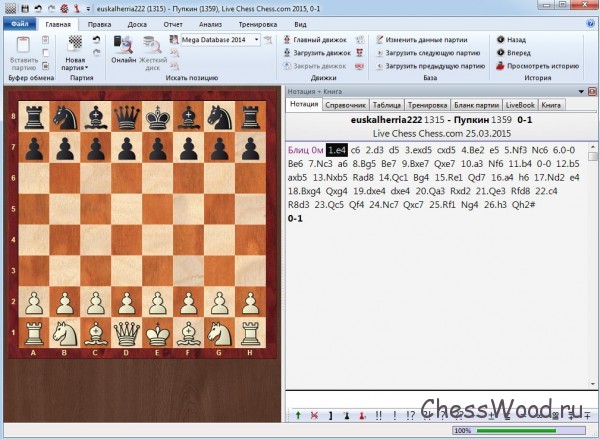Click the notation pane vertical scrollbar thumb
This screenshot has width=600, height=439.
point(593,156)
